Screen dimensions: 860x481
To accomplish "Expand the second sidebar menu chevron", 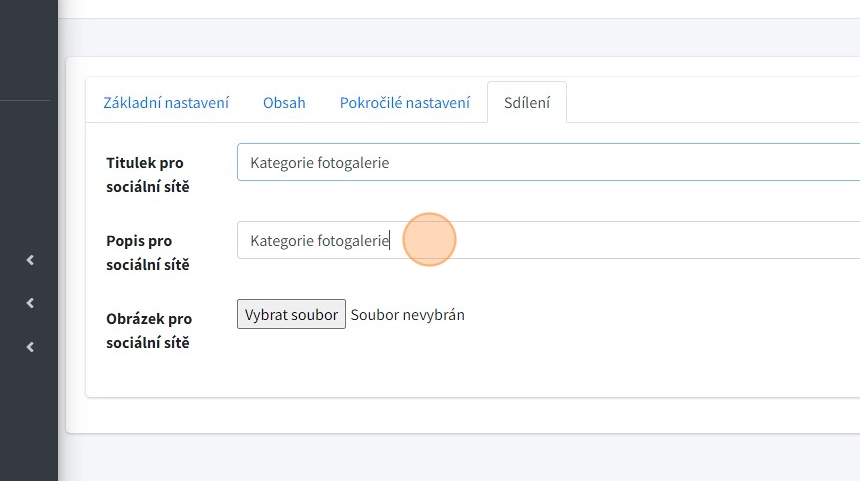I will tap(30, 303).
